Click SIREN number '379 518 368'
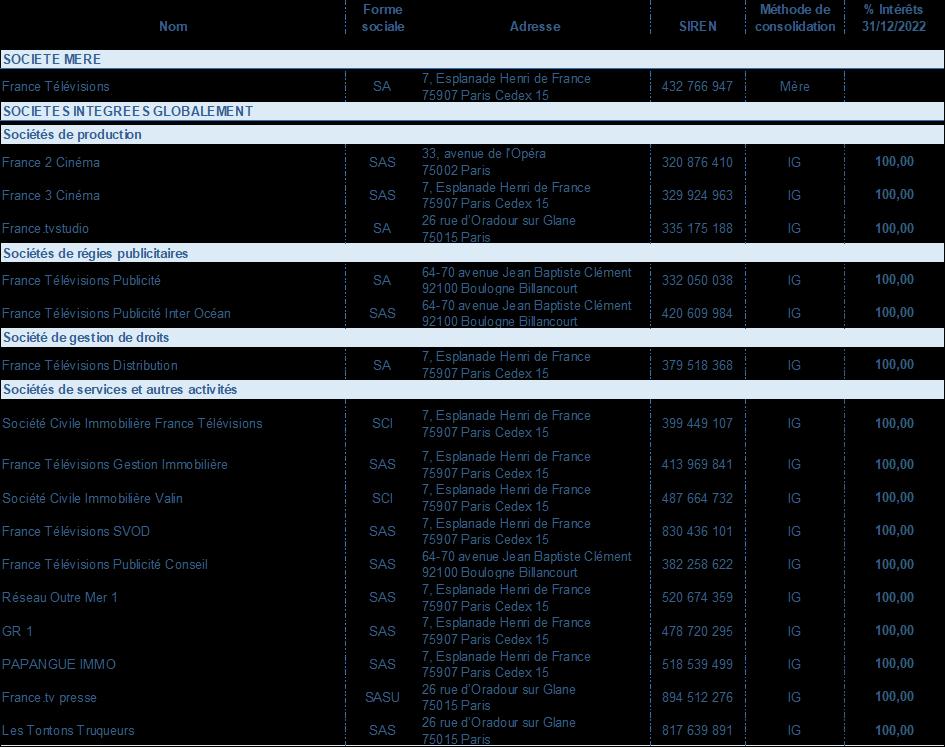Screen dimensions: 945x747 [x=697, y=366]
